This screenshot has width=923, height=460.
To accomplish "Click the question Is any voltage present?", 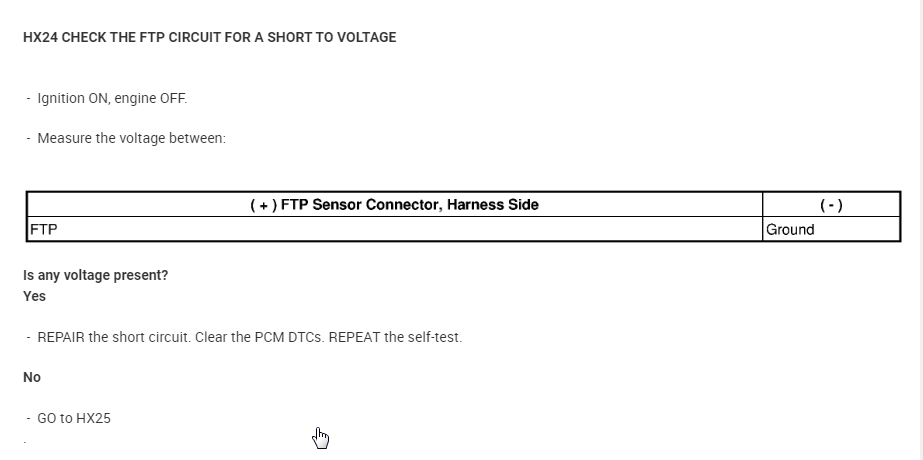I will [95, 275].
